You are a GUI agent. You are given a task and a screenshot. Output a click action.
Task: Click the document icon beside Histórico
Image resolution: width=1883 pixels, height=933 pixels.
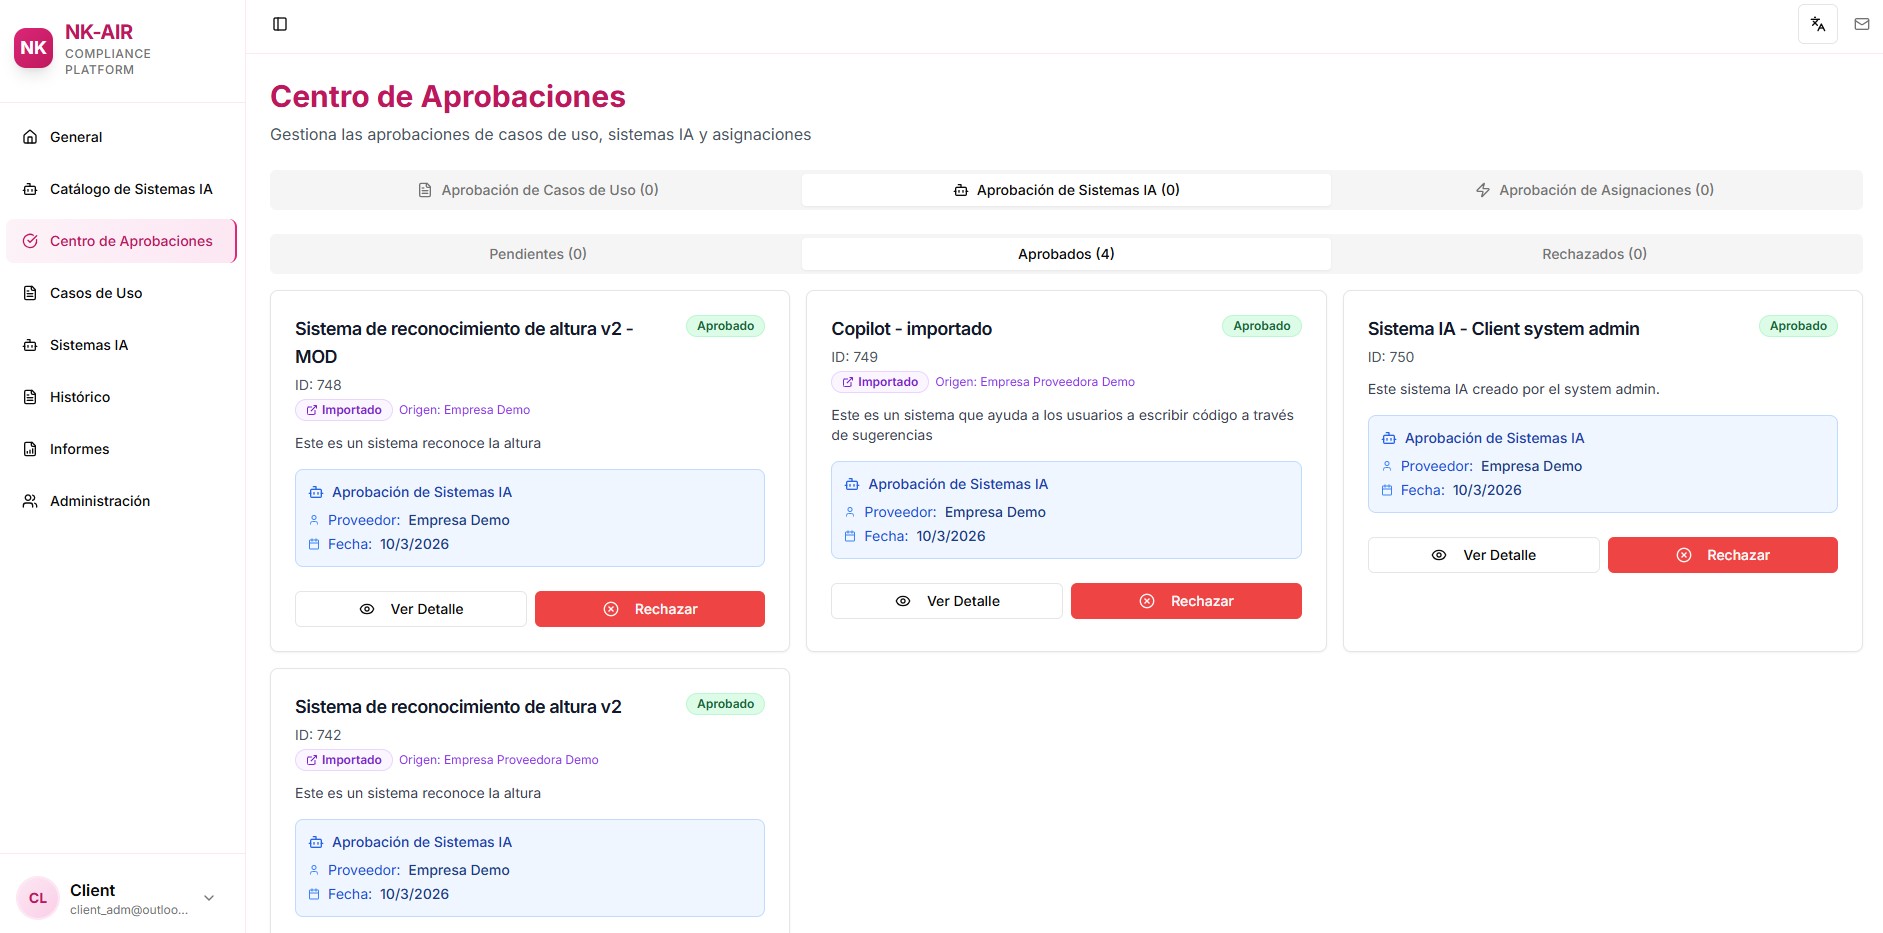click(30, 397)
